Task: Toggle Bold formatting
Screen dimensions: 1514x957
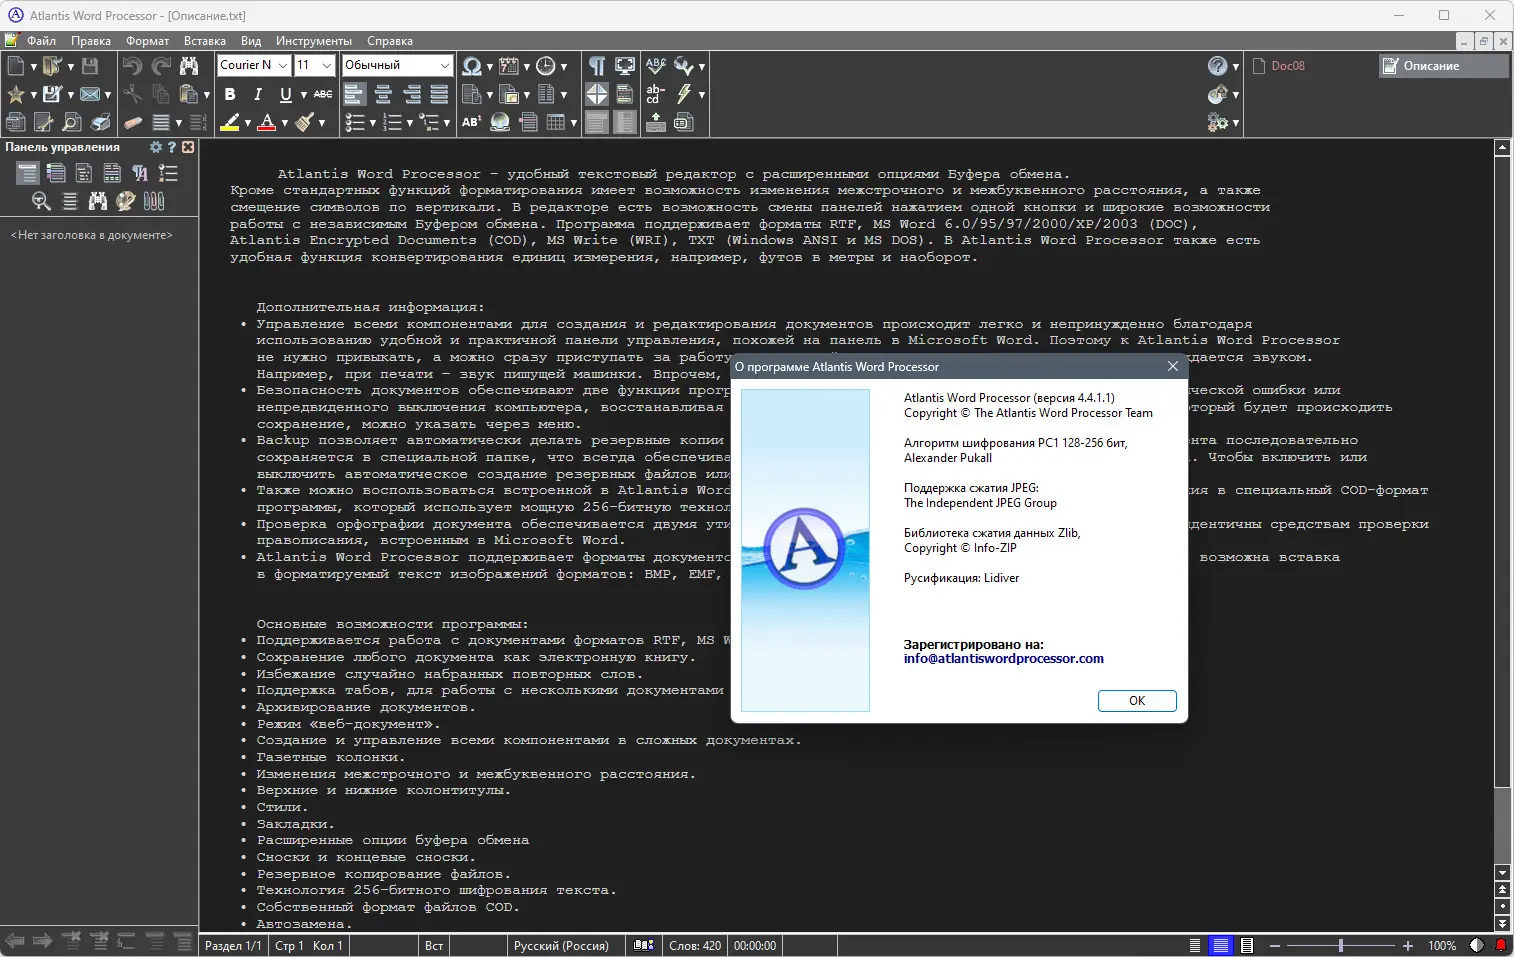Action: 230,94
